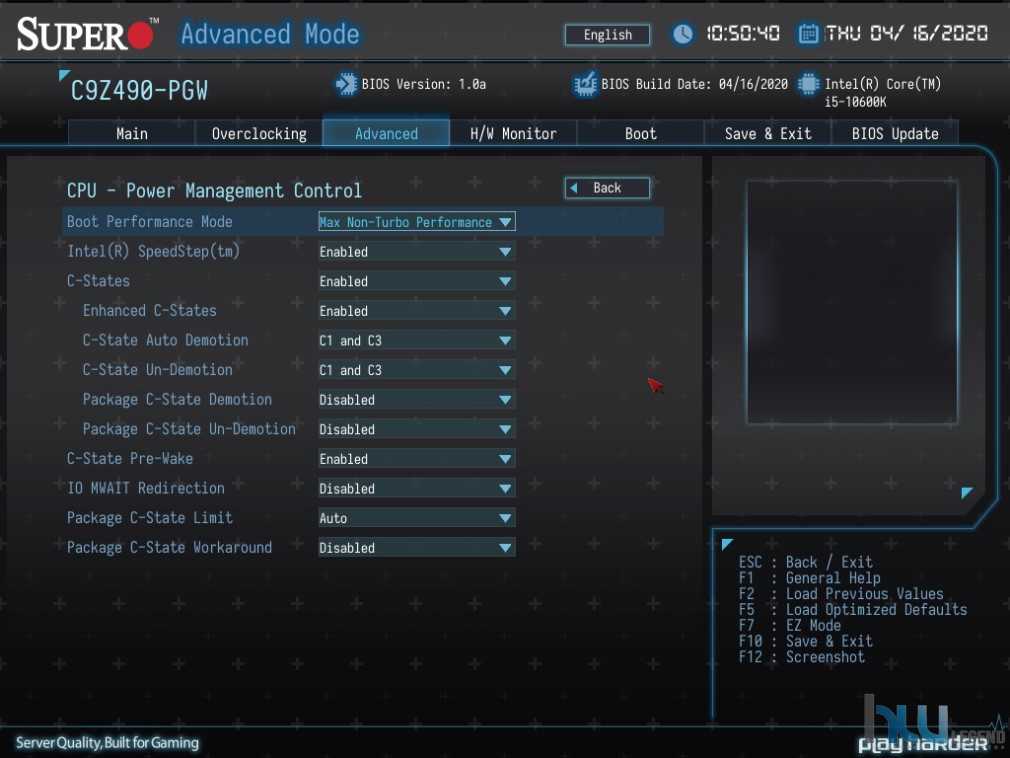Click the F2 : Load Previous Values hint
This screenshot has width=1010, height=758.
point(841,594)
